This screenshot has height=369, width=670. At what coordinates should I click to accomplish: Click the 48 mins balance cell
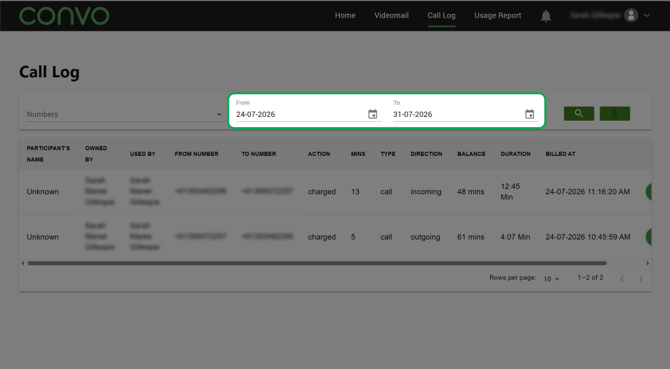470,192
